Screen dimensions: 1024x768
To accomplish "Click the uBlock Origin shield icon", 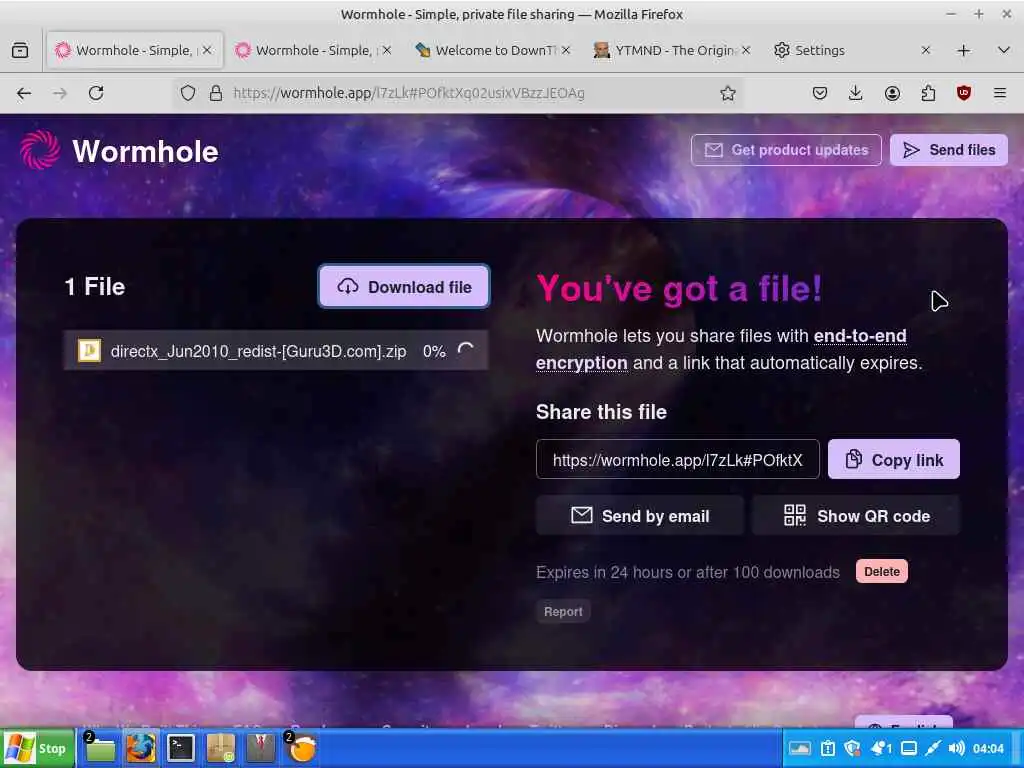I will 964,93.
